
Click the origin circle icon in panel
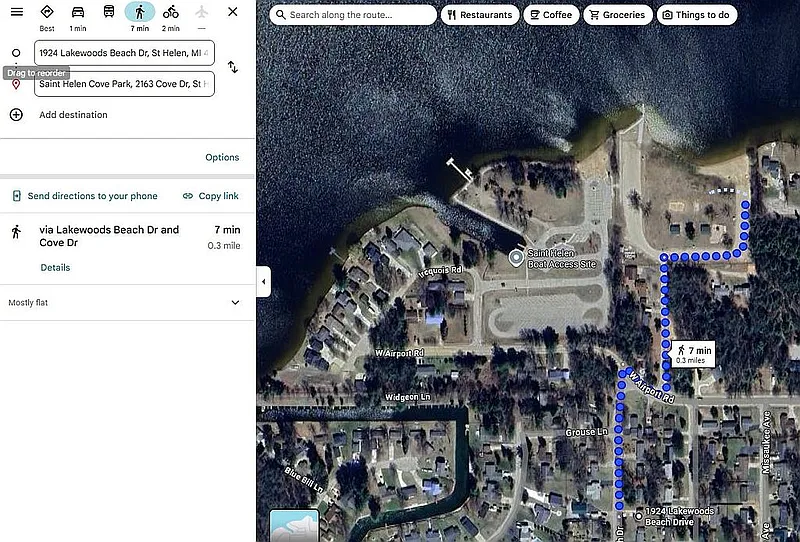pyautogui.click(x=16, y=53)
